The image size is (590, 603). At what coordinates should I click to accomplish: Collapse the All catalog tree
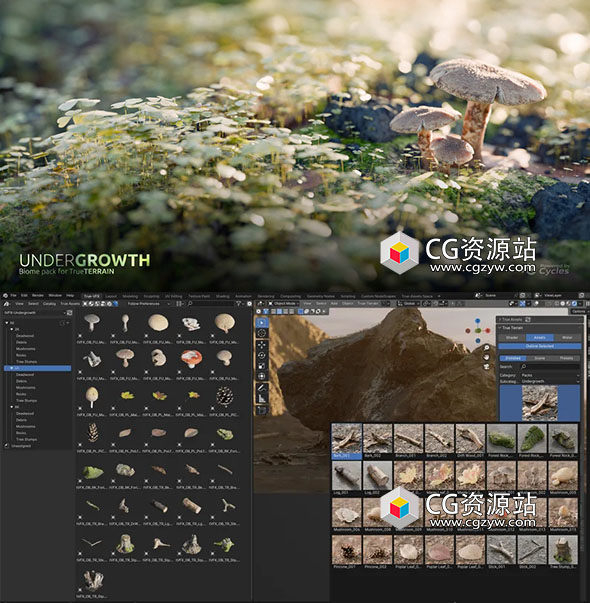7,323
